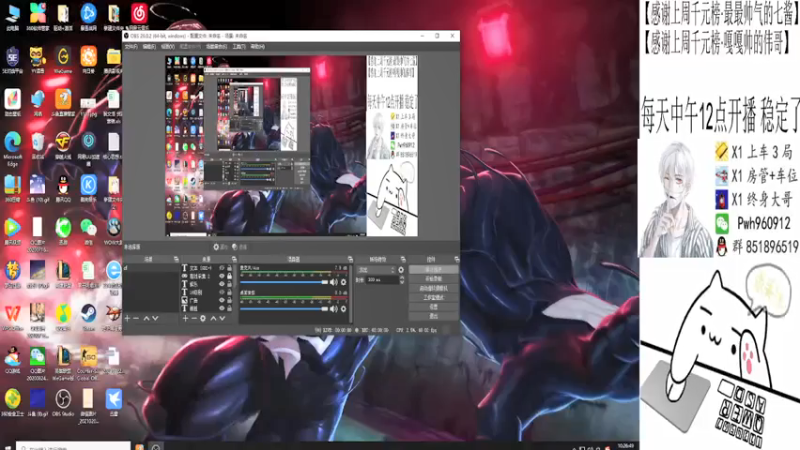
Task: Adjust transition duration 300 ms stepper arrows
Action: pos(402,280)
